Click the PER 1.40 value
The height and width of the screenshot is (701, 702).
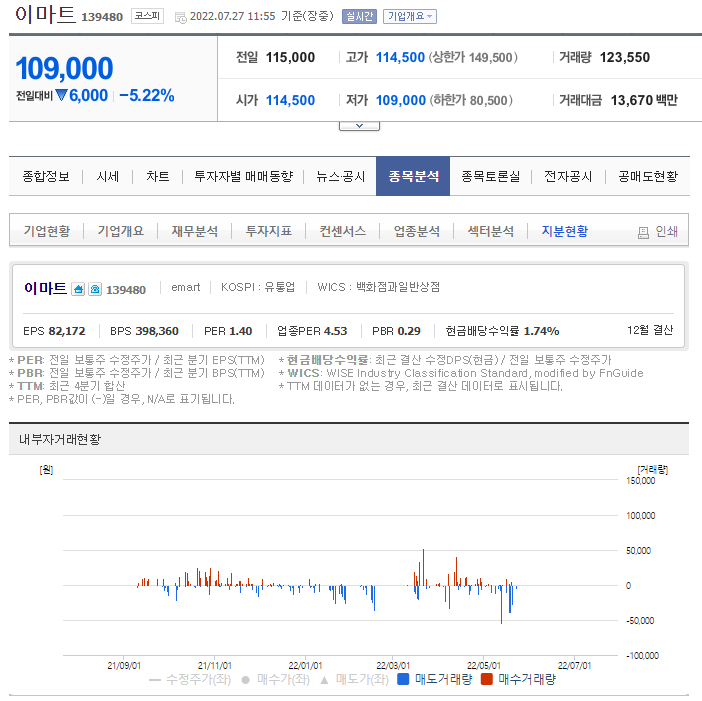click(240, 331)
